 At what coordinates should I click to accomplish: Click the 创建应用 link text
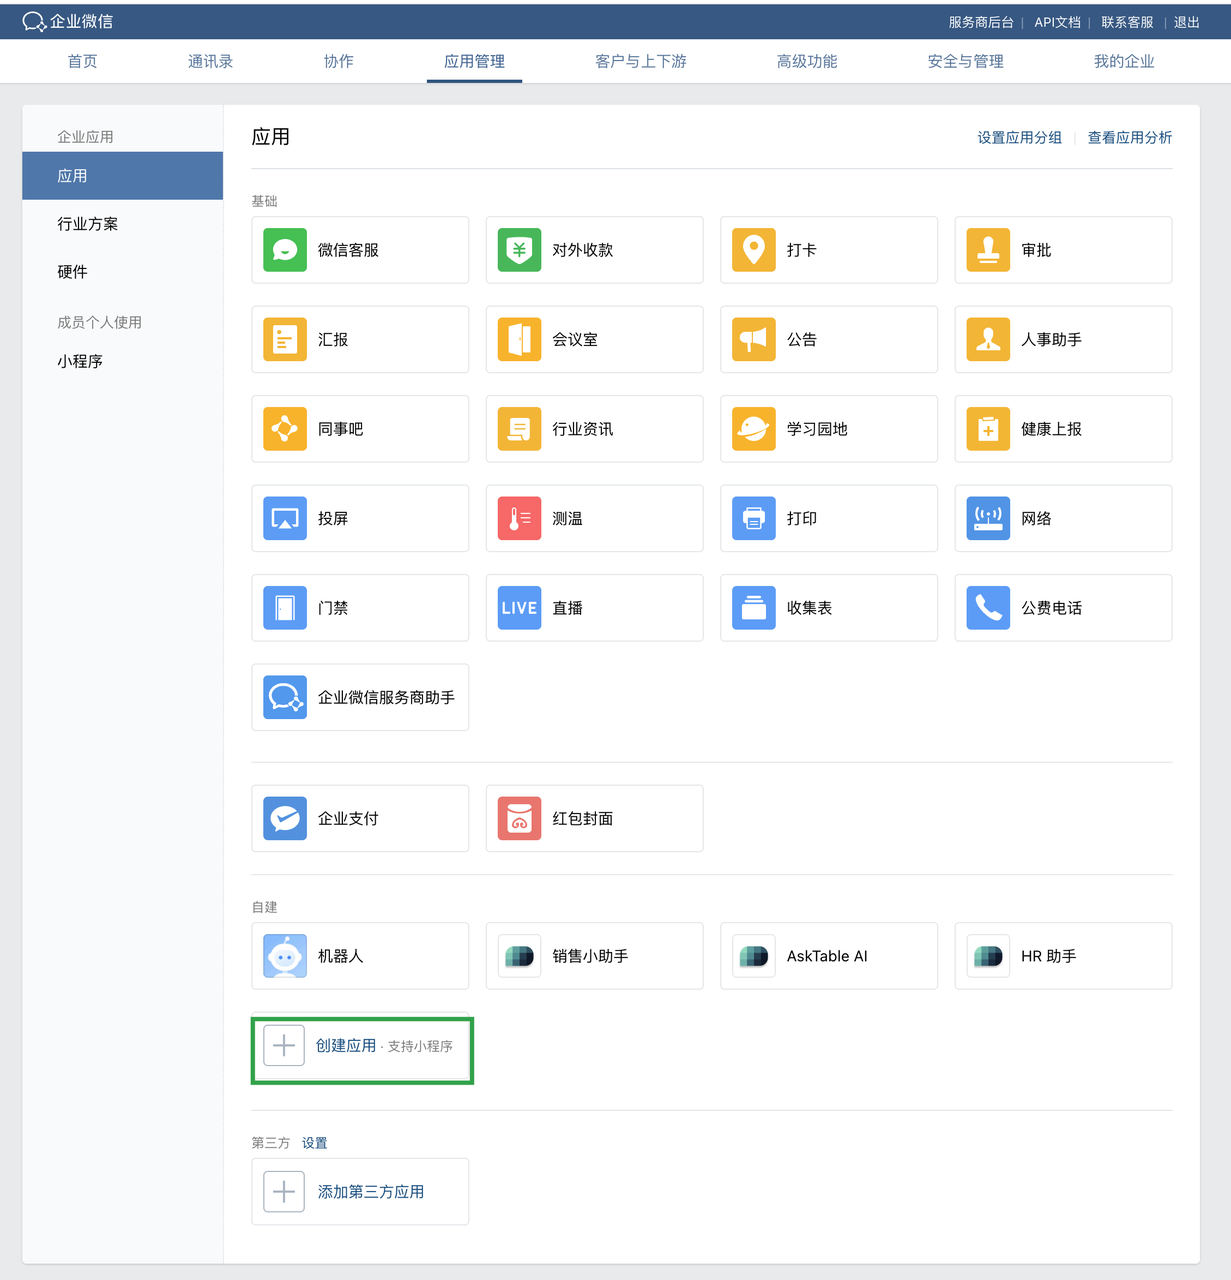[x=346, y=1046]
